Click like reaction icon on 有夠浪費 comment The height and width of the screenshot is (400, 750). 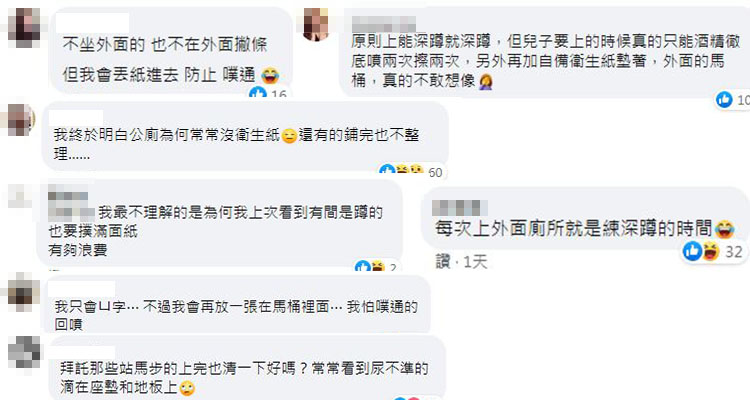pyautogui.click(x=362, y=266)
